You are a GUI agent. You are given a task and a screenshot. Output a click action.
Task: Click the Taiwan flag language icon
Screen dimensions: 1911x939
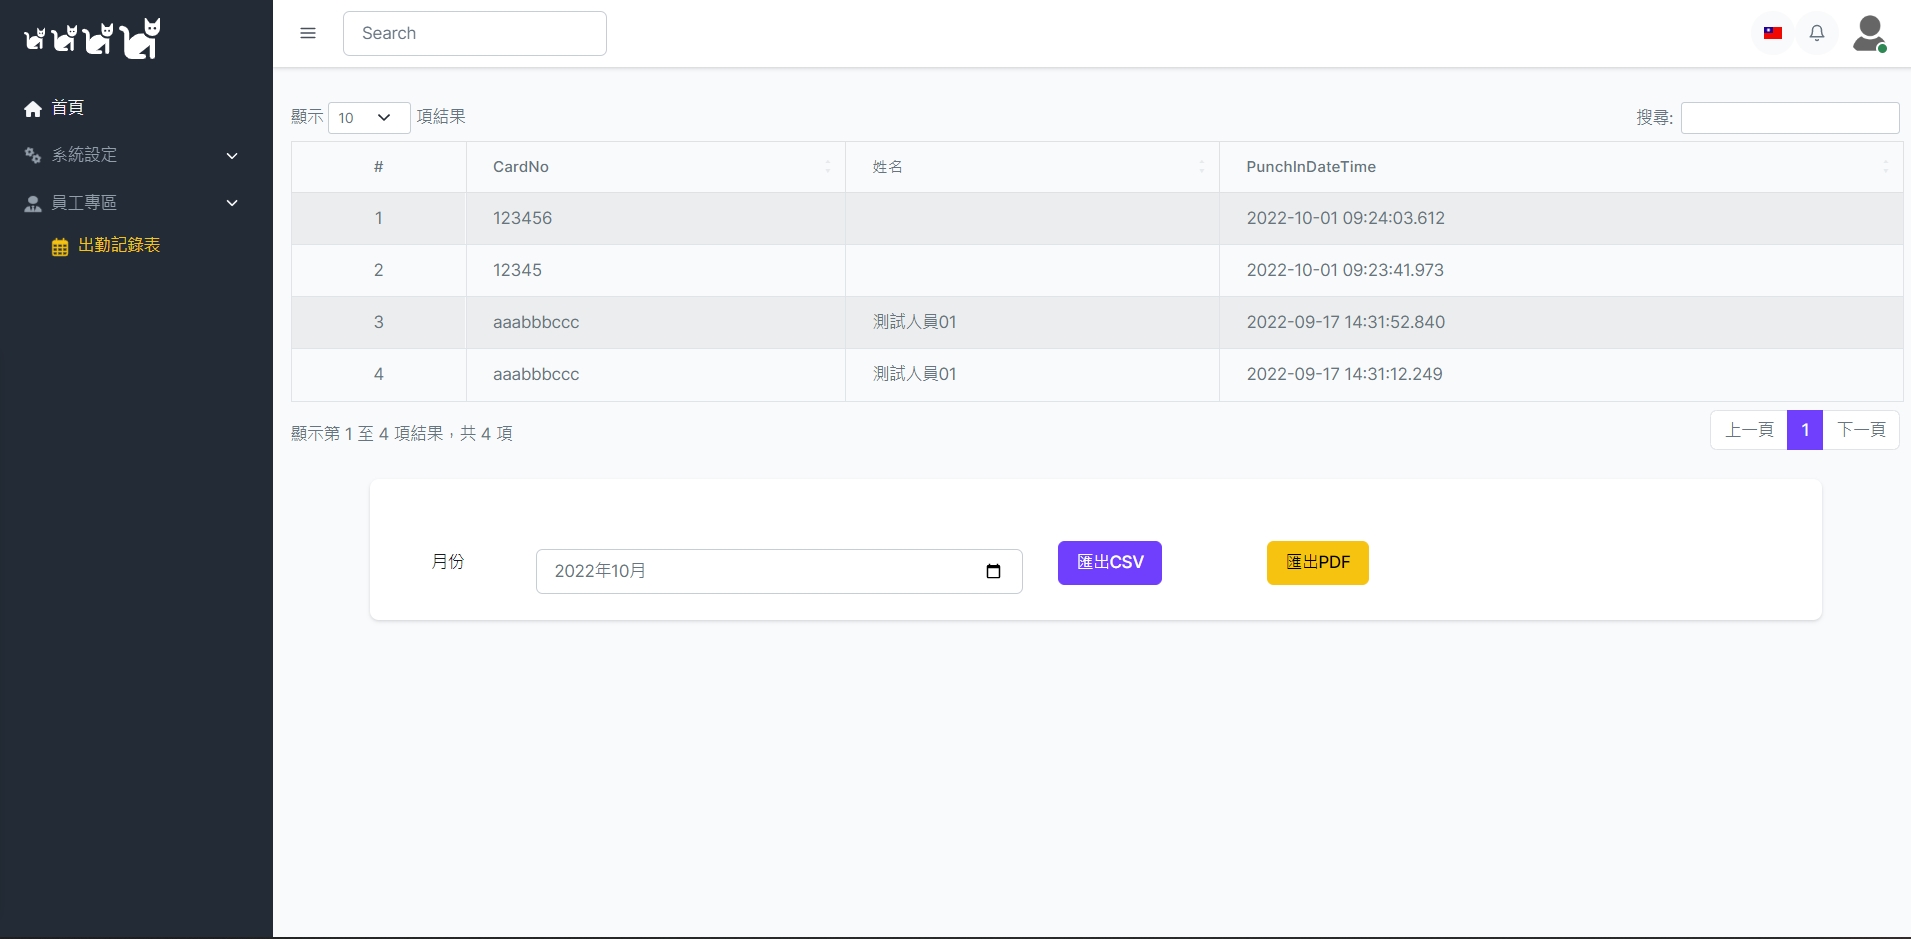coord(1772,33)
